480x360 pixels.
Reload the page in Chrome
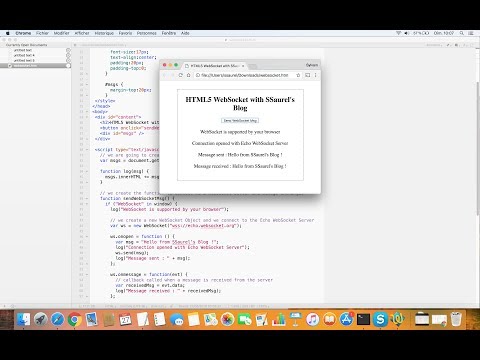click(x=180, y=75)
